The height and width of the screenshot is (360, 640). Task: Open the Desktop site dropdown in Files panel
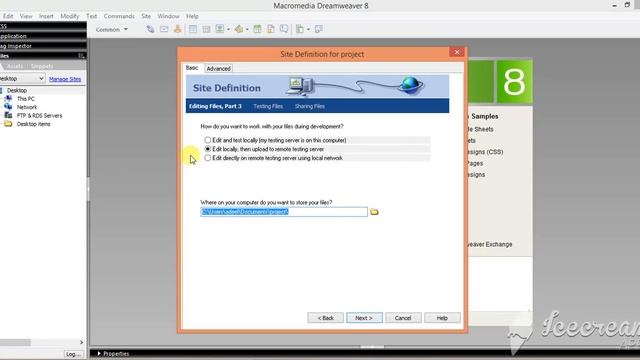[21, 78]
